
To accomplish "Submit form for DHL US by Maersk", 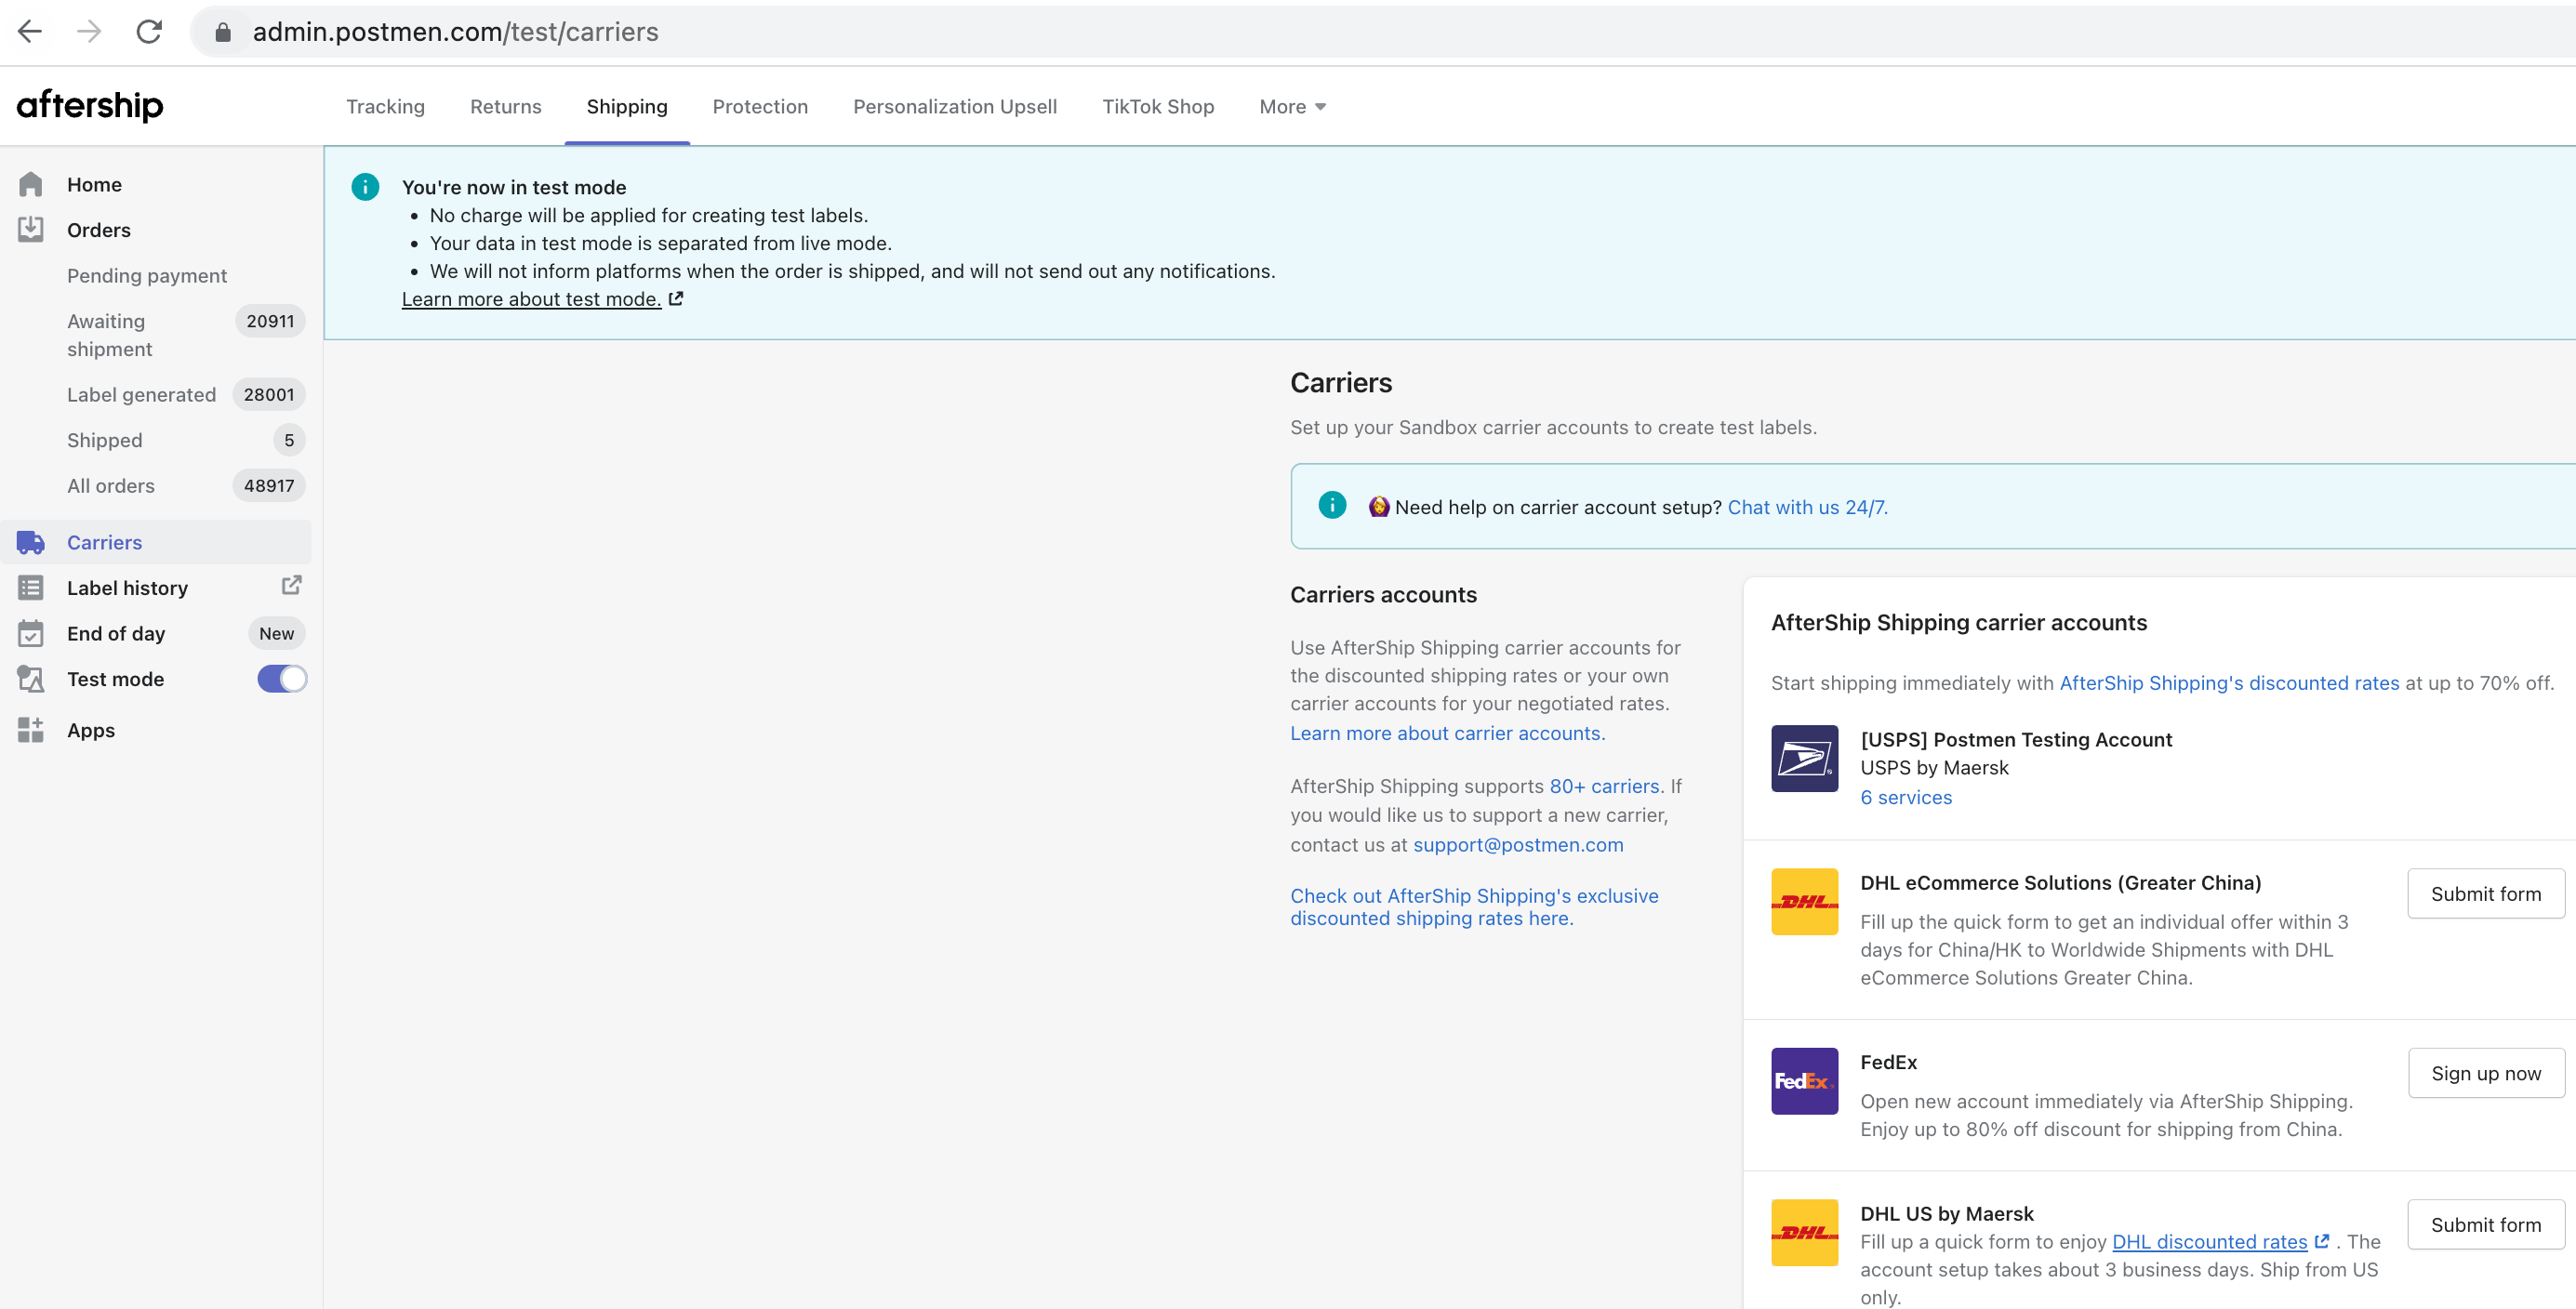I will coord(2486,1224).
